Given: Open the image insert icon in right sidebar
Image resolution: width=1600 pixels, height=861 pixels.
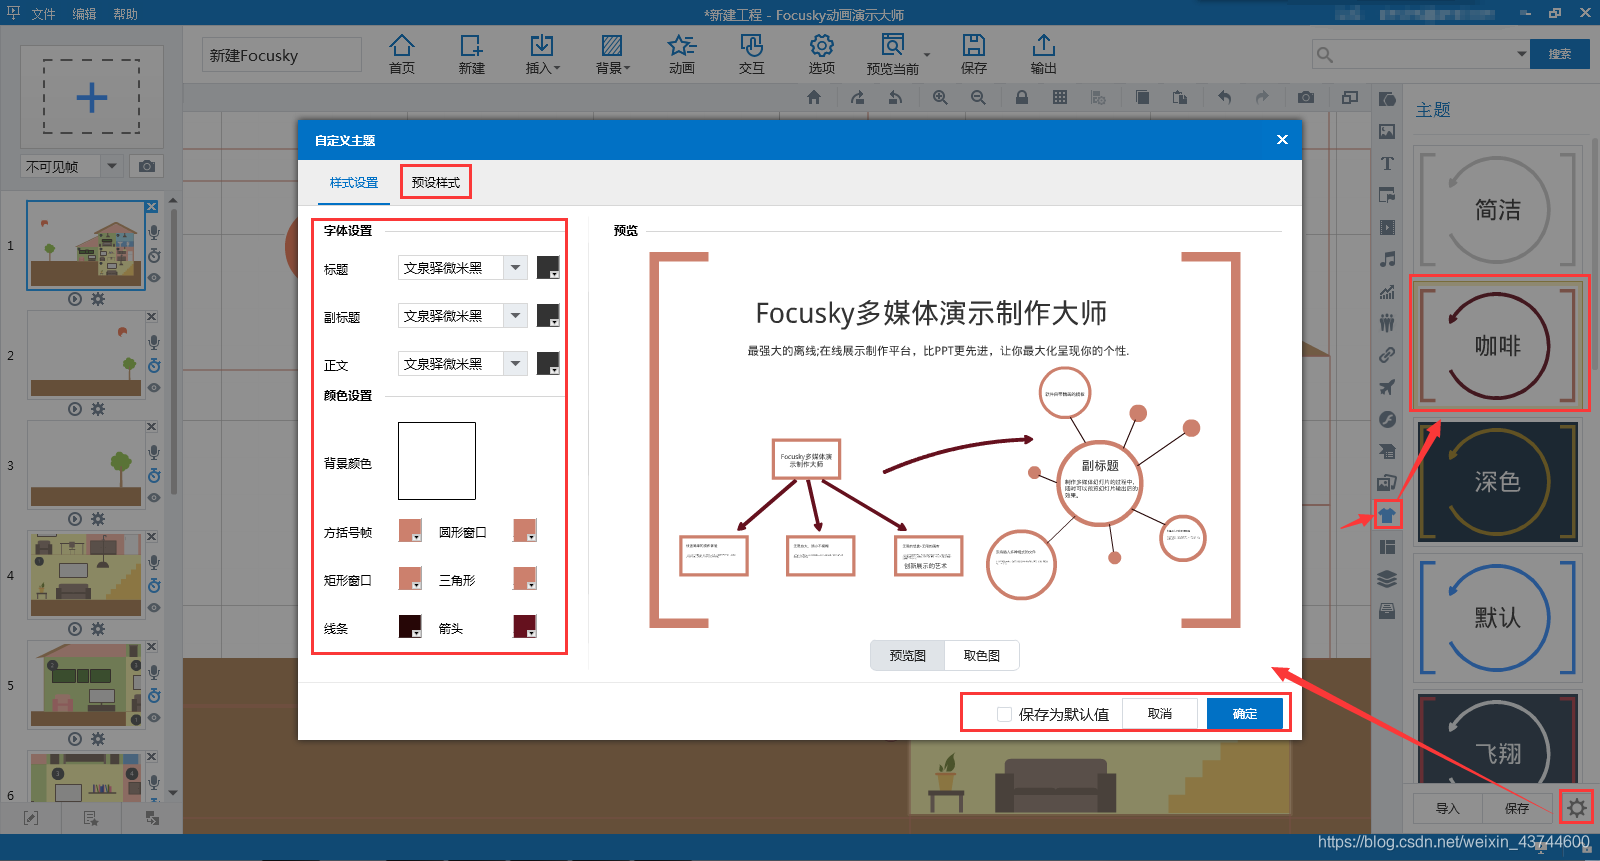Looking at the screenshot, I should tap(1387, 131).
